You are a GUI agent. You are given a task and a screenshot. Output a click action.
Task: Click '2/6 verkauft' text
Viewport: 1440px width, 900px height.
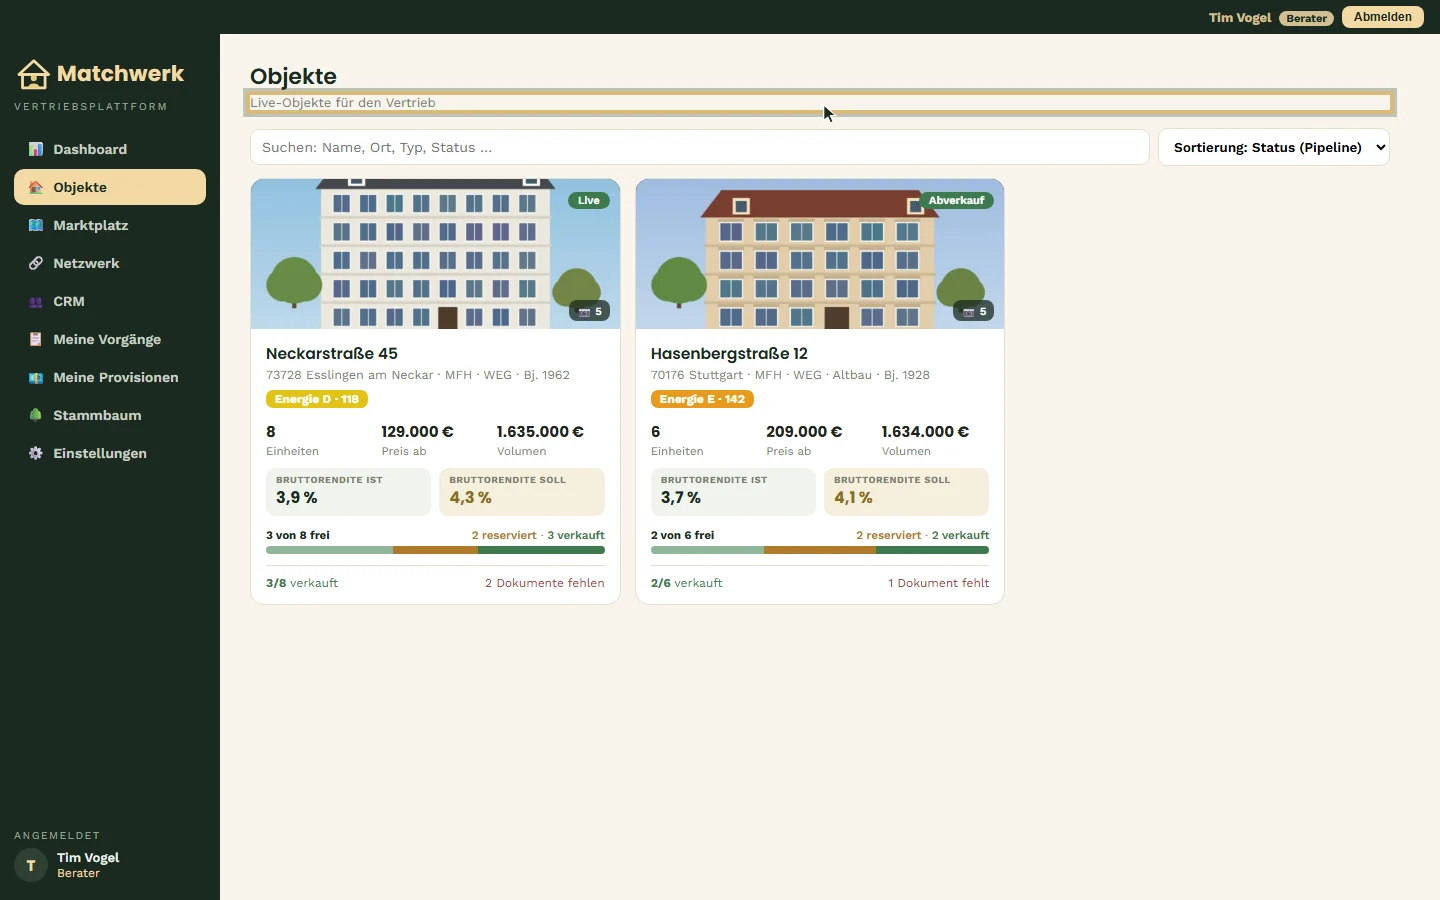click(x=687, y=583)
